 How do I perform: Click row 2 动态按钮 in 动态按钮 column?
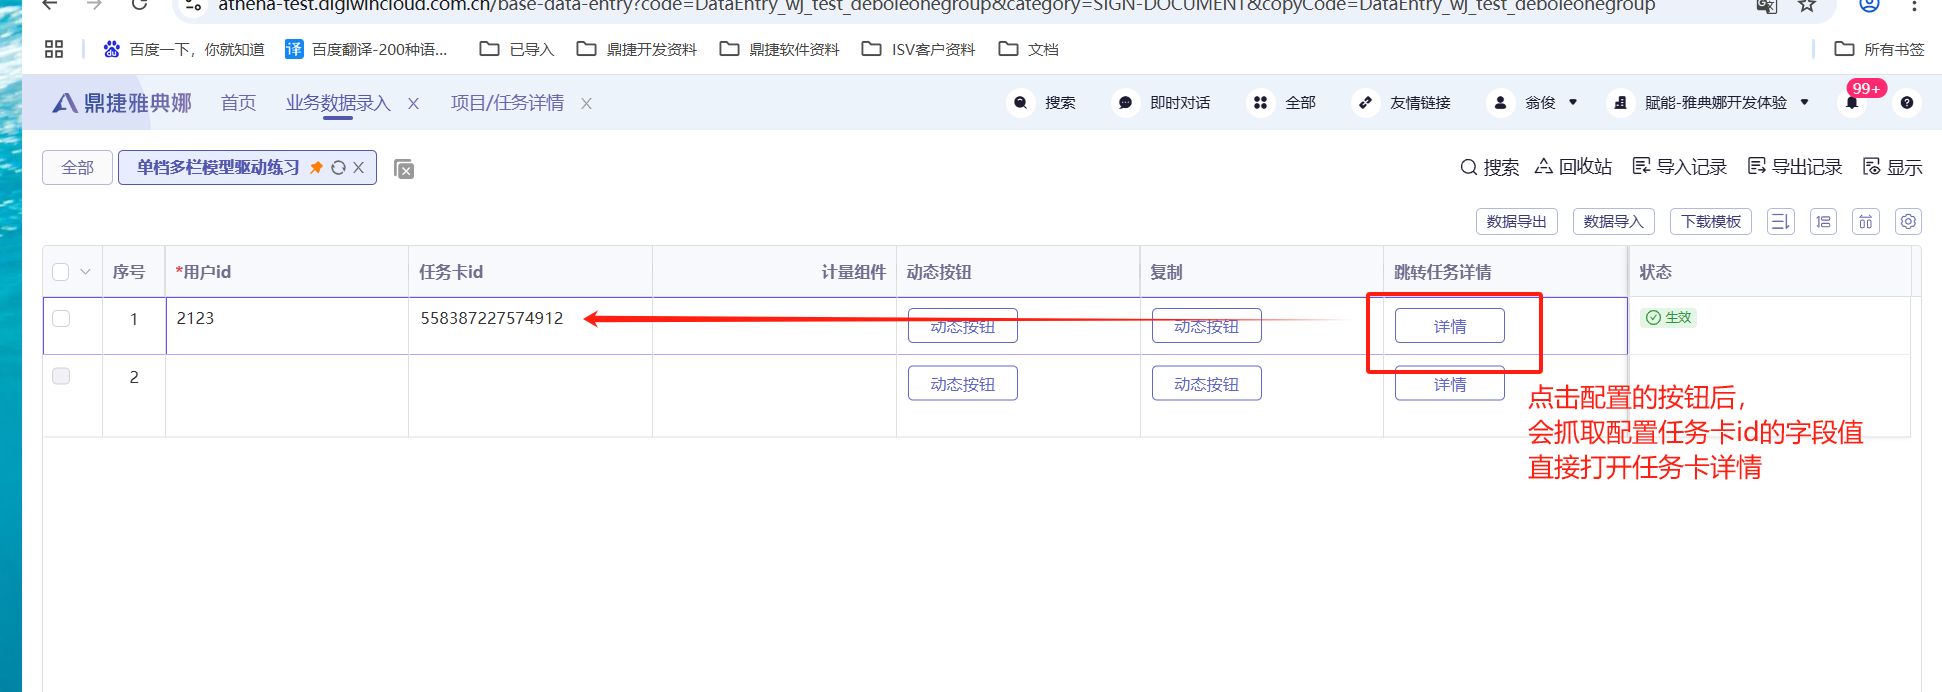tap(962, 384)
